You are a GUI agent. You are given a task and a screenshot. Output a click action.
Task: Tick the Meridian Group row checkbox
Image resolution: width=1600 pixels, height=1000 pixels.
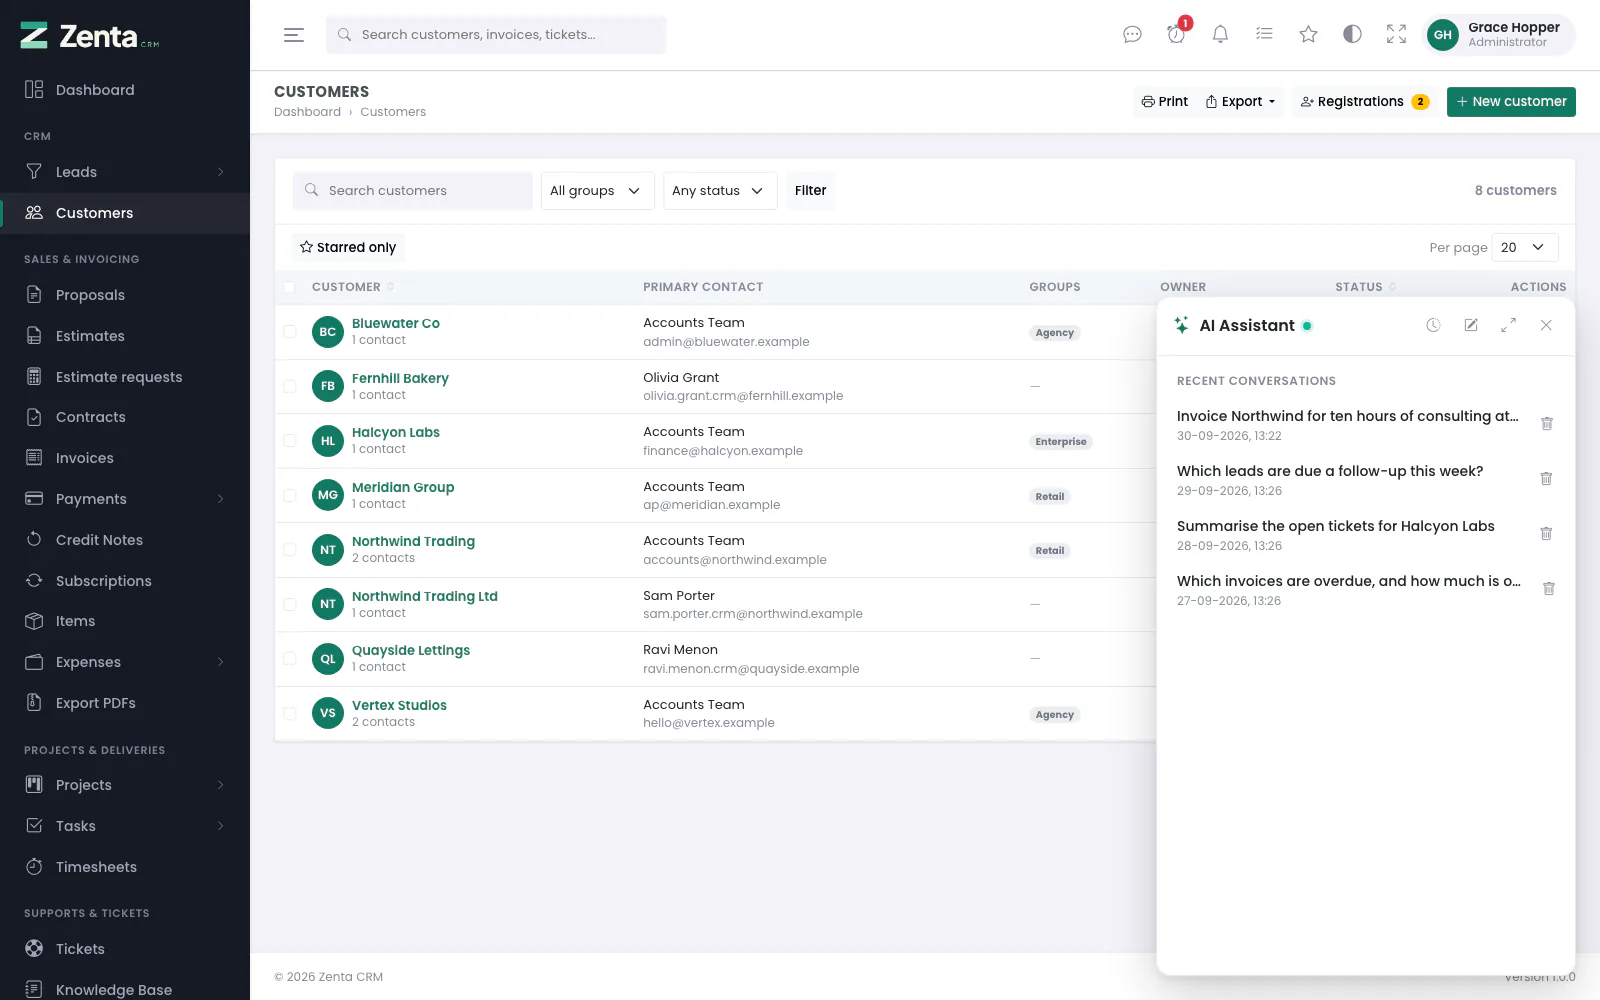coord(289,495)
